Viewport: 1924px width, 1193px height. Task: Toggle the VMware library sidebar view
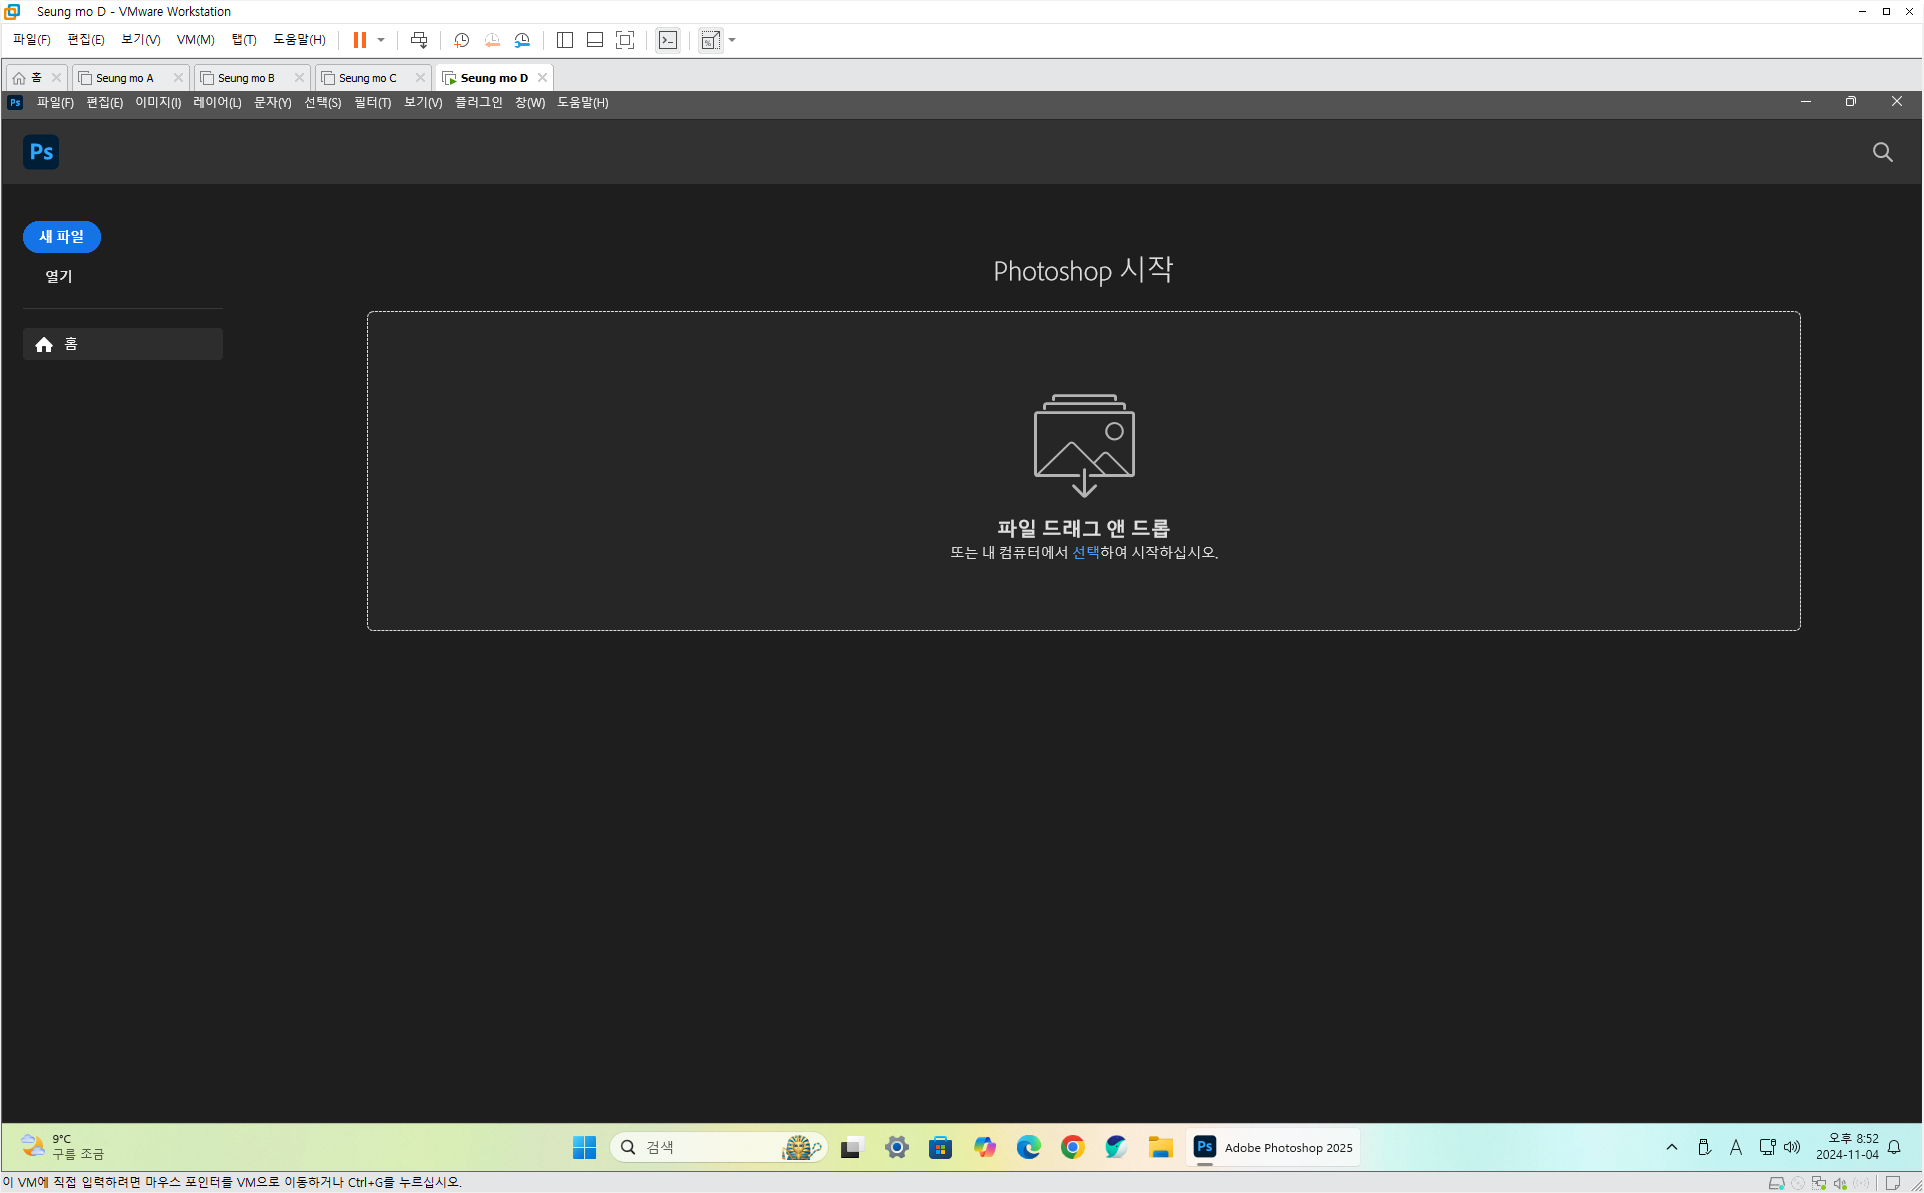click(x=565, y=40)
